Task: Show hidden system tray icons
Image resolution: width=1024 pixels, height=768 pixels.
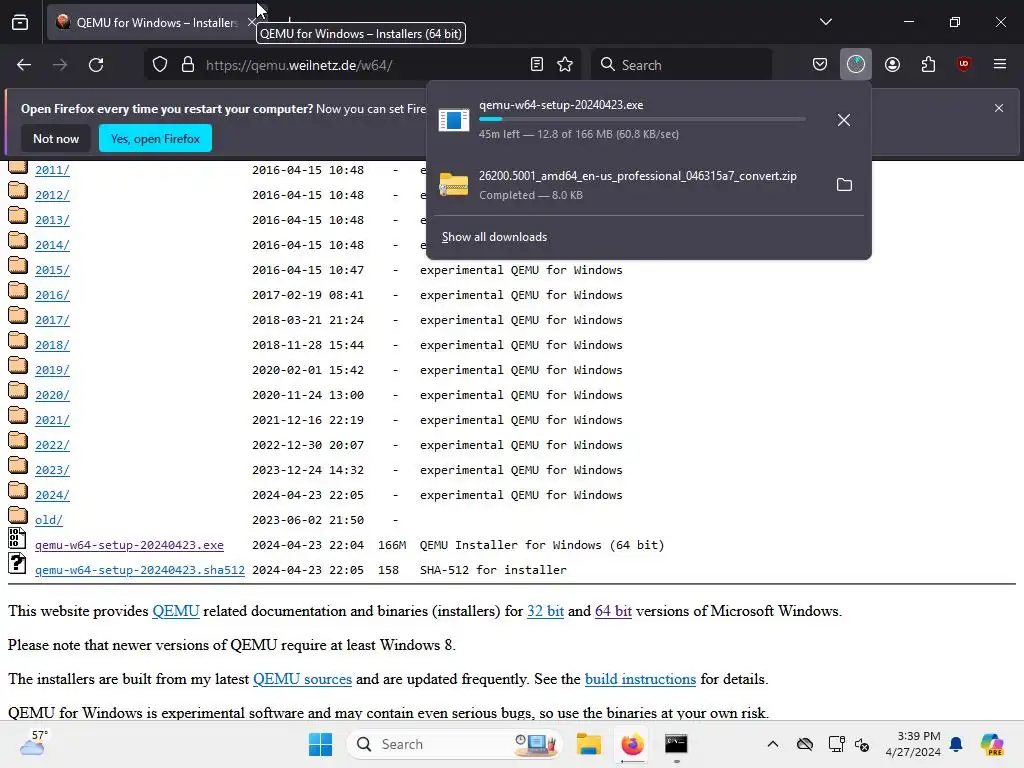Action: click(773, 744)
